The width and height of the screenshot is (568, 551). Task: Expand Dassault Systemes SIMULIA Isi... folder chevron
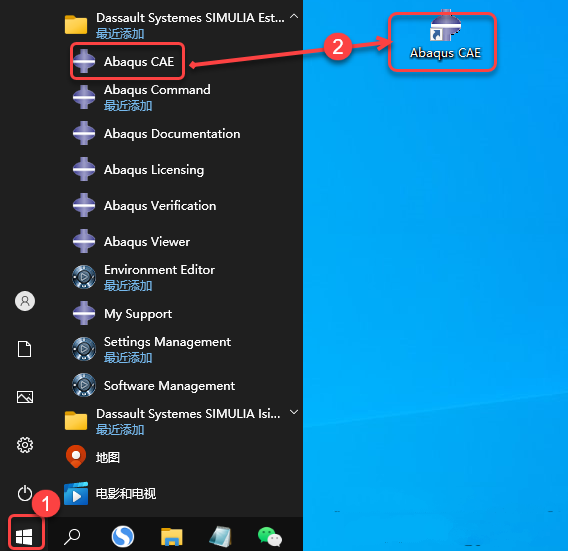(x=294, y=412)
